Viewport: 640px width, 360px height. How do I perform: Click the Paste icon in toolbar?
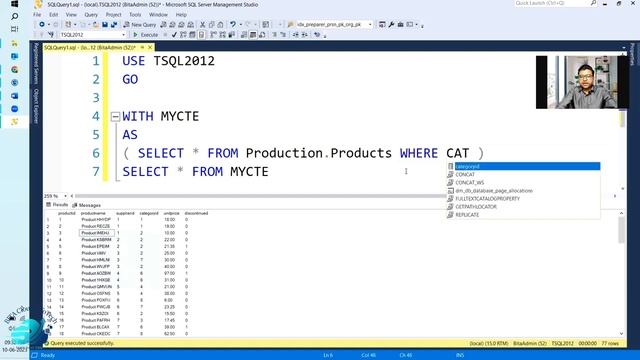point(220,24)
